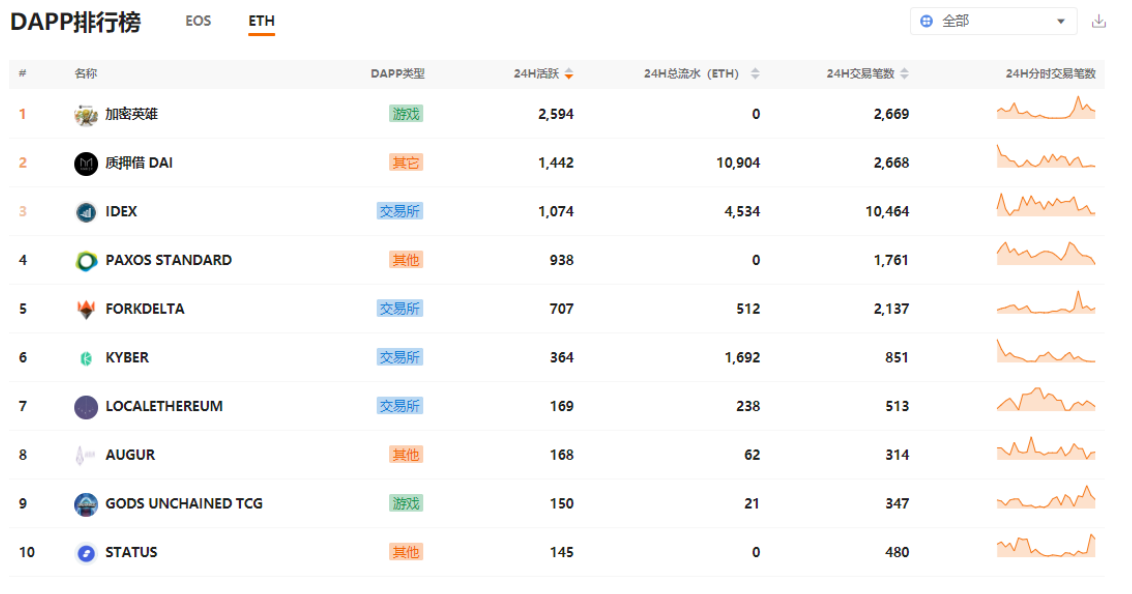Image resolution: width=1132 pixels, height=594 pixels.
Task: Click the FORKDELTA sparkline chart
Action: 1046,302
